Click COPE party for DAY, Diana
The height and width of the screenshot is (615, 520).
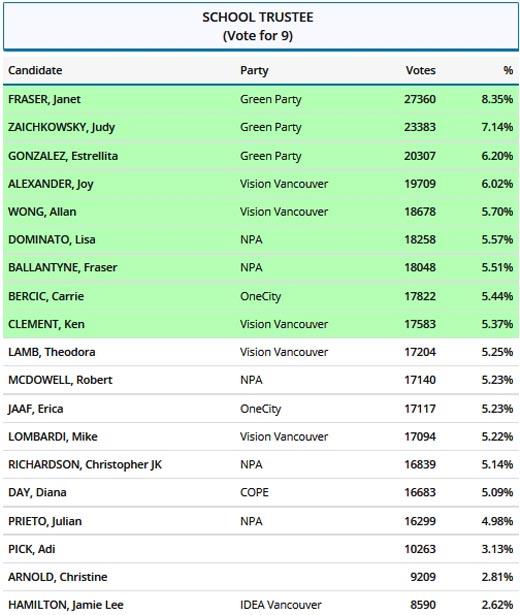click(254, 493)
